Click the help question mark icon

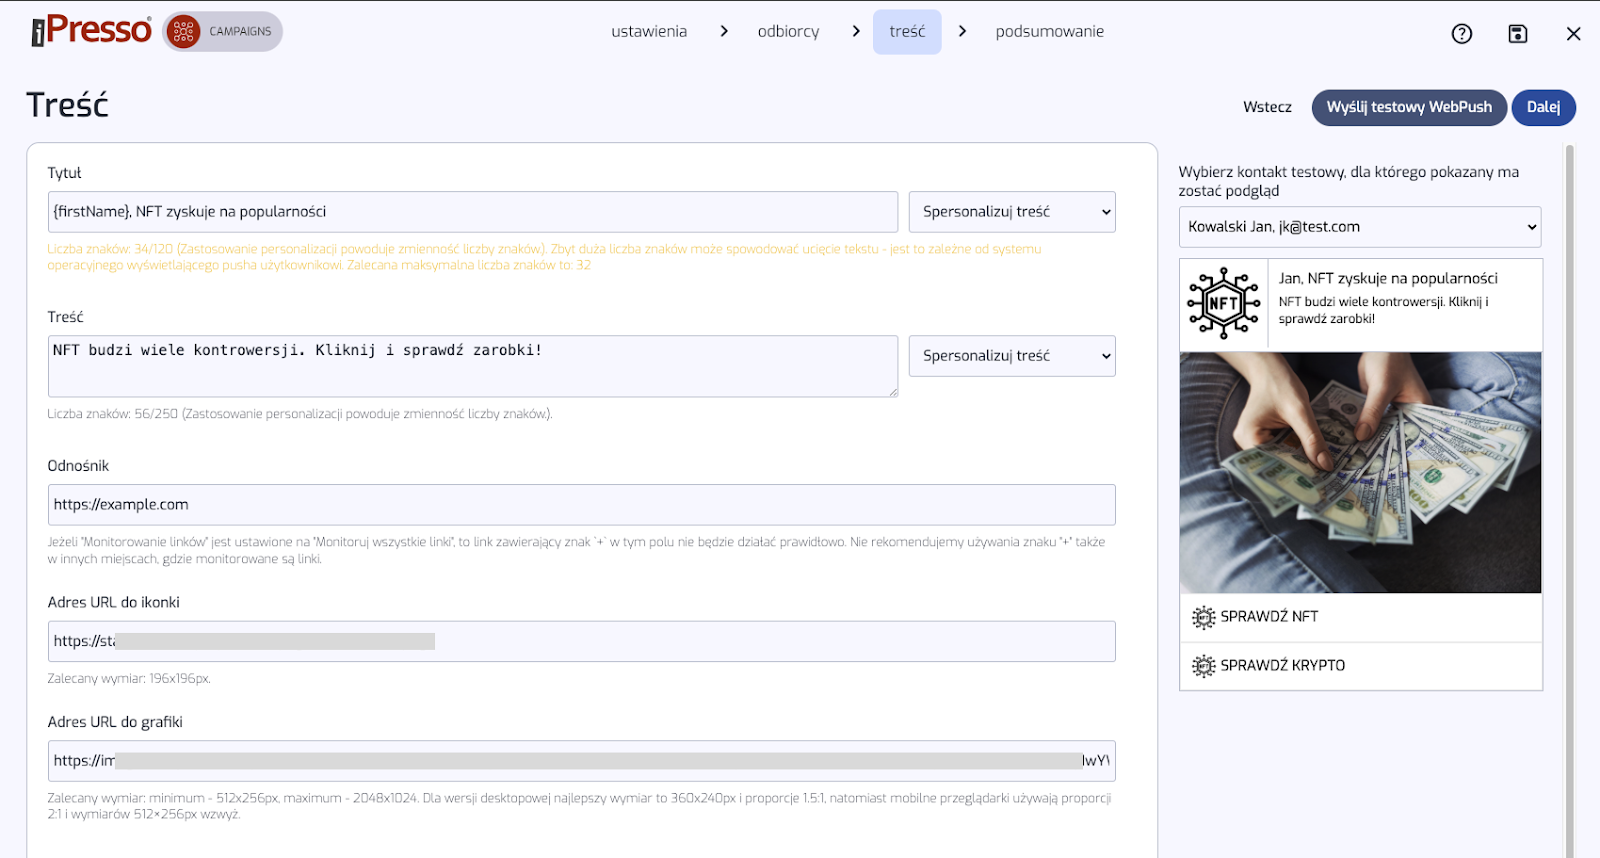pos(1461,34)
